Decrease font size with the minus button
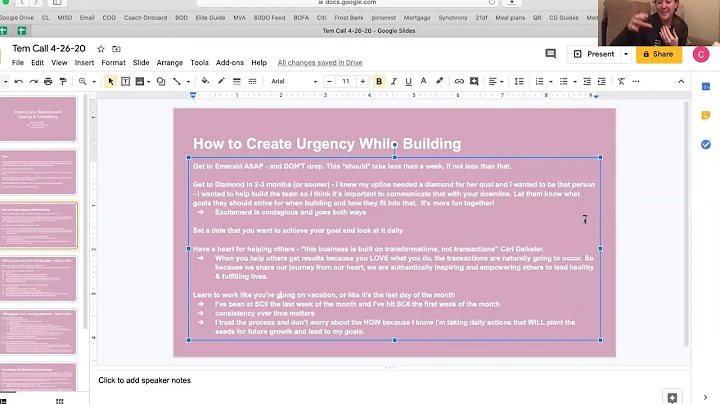 coord(329,81)
